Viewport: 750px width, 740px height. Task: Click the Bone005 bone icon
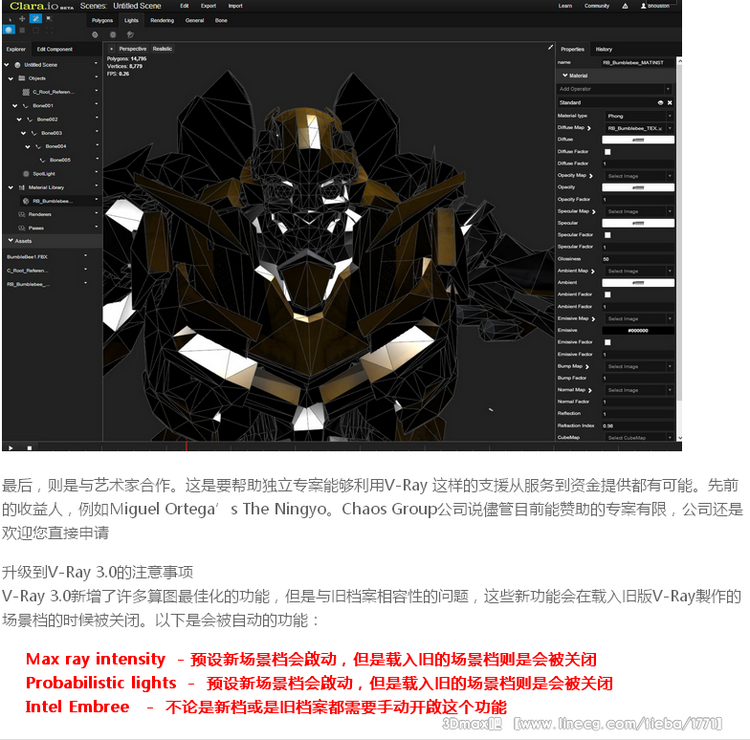(x=43, y=160)
